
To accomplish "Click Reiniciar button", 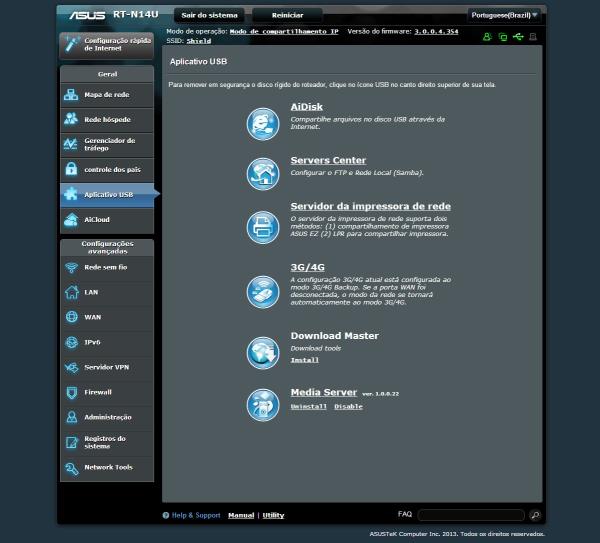I will [287, 15].
